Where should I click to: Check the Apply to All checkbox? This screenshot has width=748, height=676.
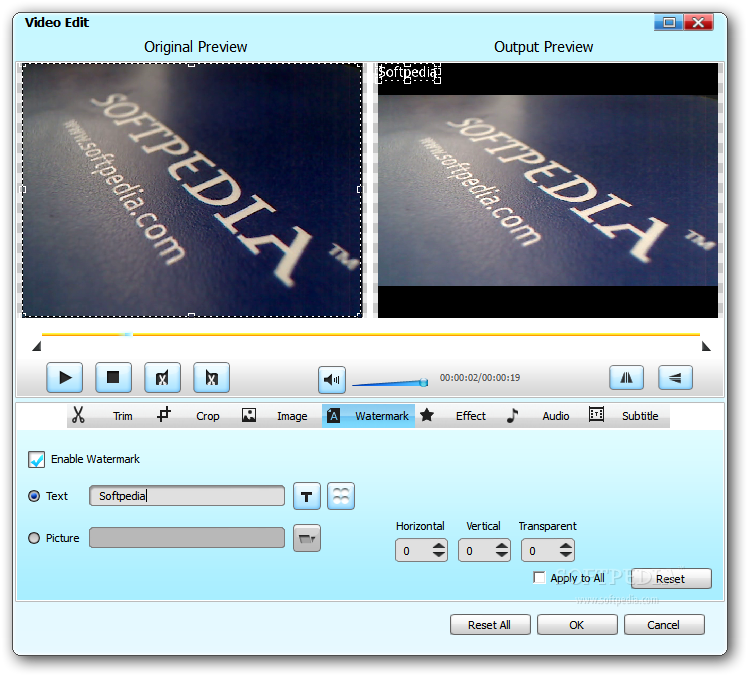pyautogui.click(x=539, y=577)
